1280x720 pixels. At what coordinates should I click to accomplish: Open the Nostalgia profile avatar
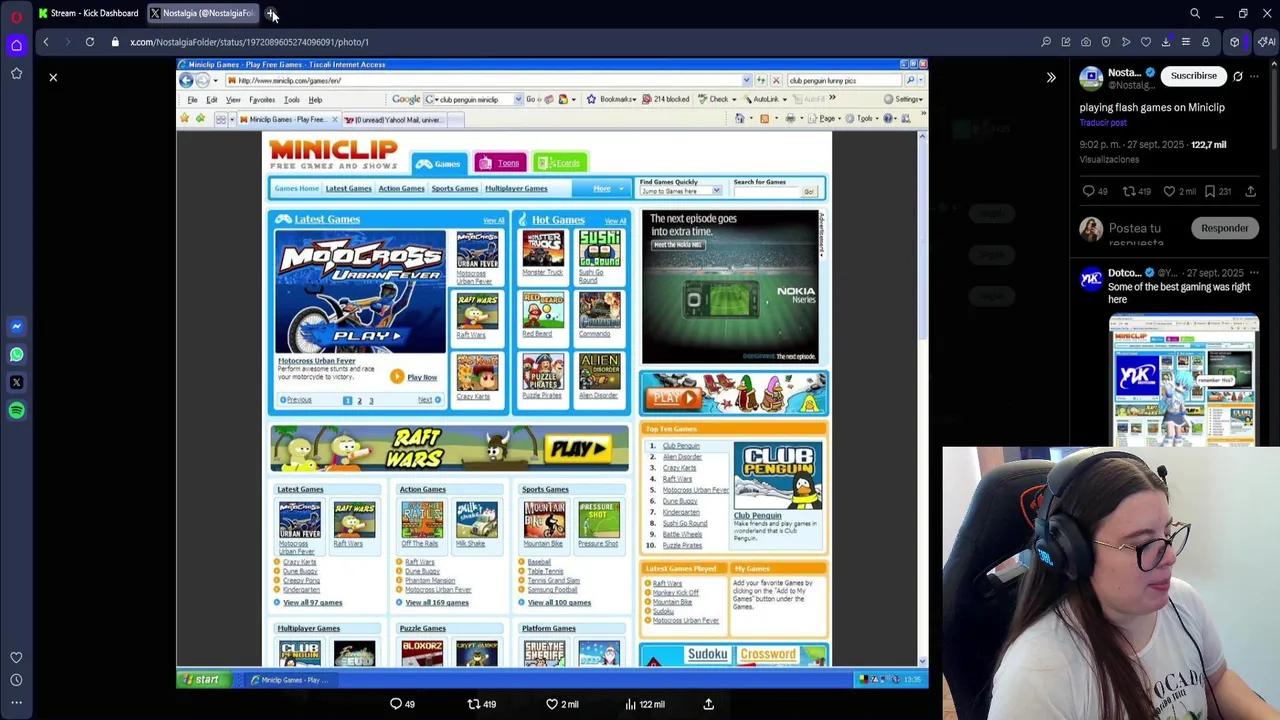[1091, 77]
